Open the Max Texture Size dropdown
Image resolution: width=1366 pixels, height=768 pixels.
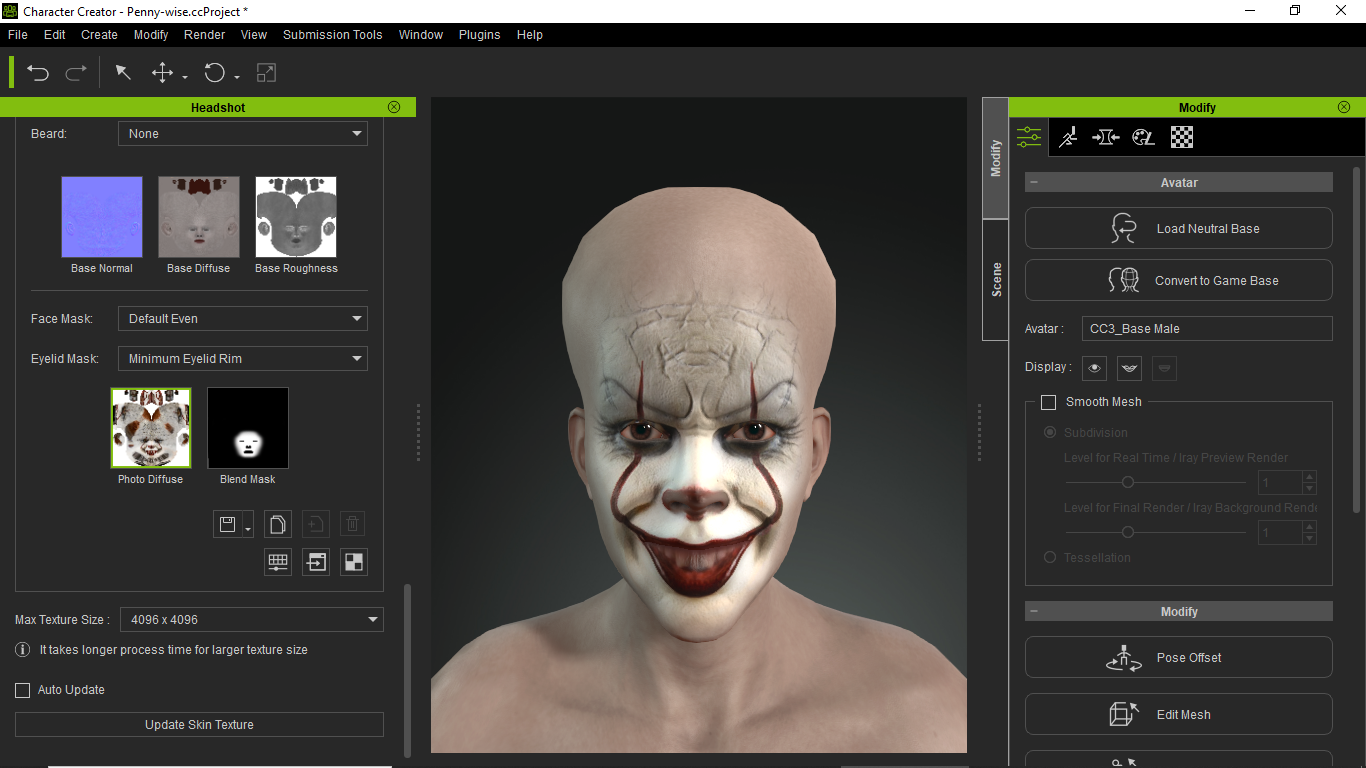click(252, 620)
